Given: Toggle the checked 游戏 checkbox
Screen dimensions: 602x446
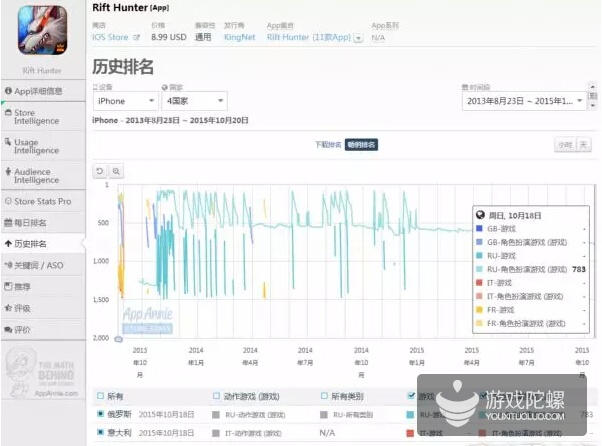Looking at the screenshot, I should coord(411,395).
